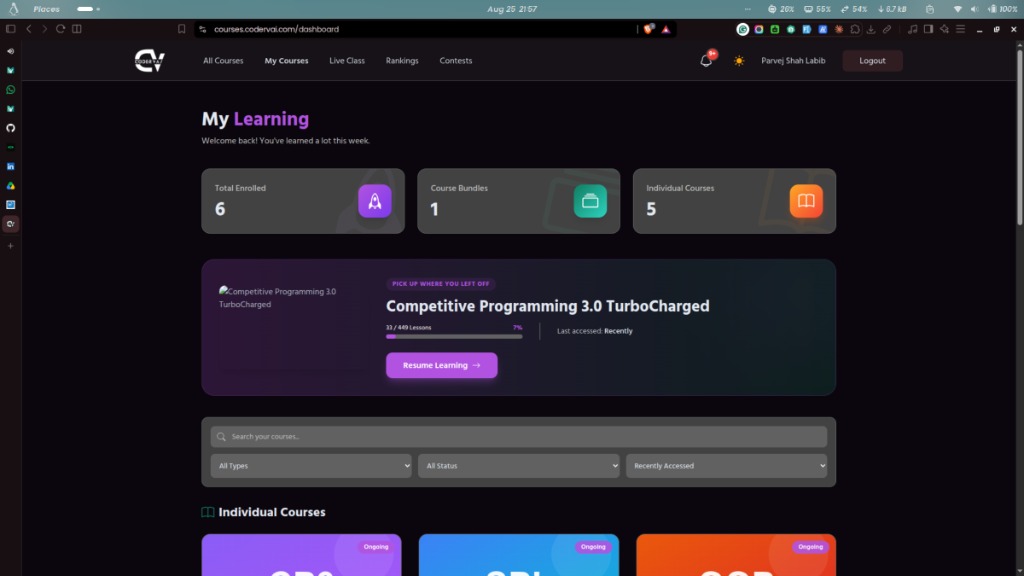Open the Grammarly extension icon
1024x576 pixels.
pyautogui.click(x=743, y=29)
